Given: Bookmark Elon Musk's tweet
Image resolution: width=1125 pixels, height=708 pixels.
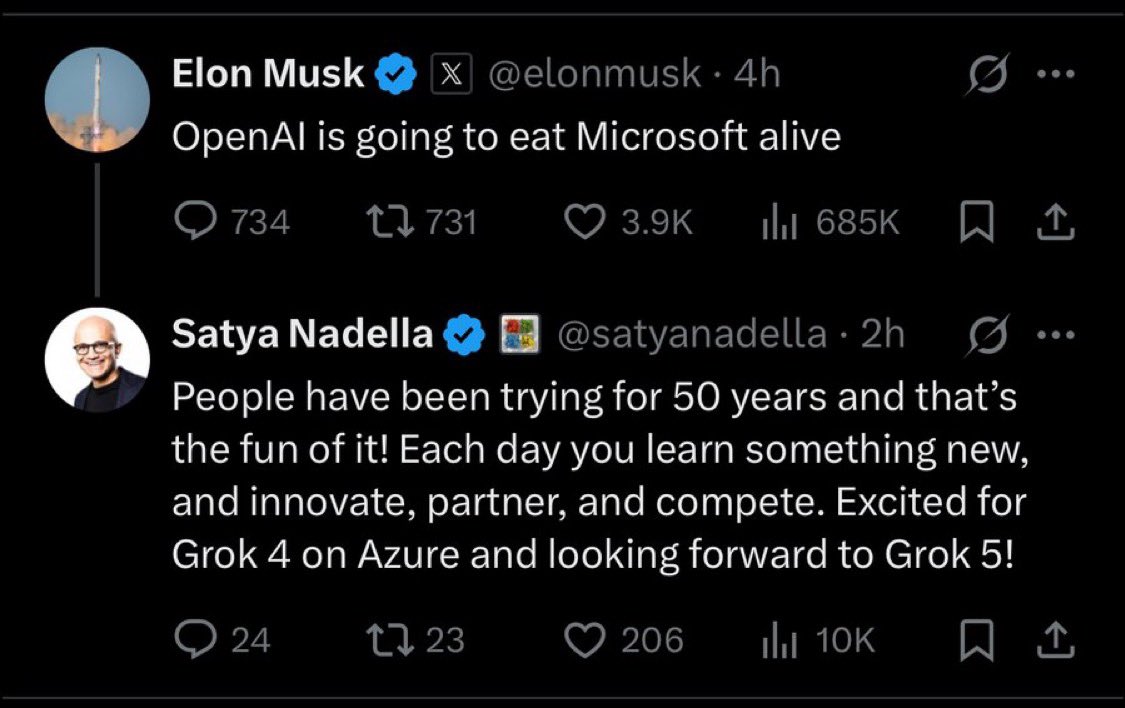Looking at the screenshot, I should (x=975, y=222).
